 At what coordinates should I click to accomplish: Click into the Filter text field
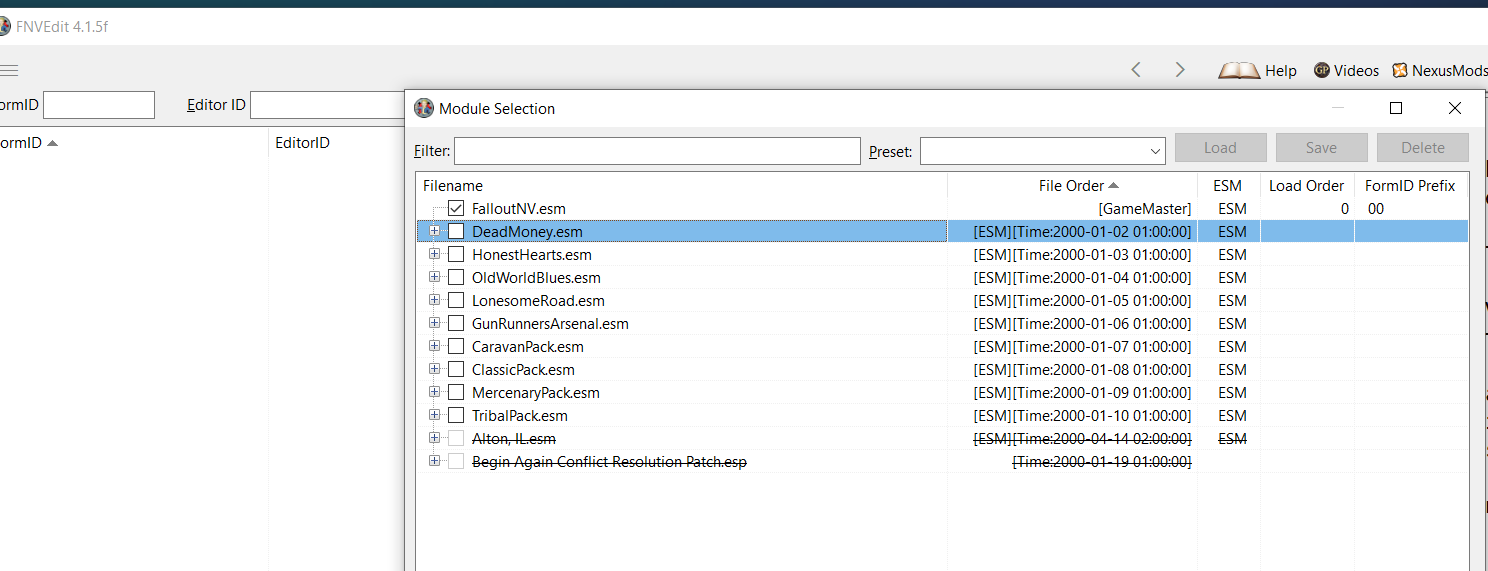[x=657, y=151]
